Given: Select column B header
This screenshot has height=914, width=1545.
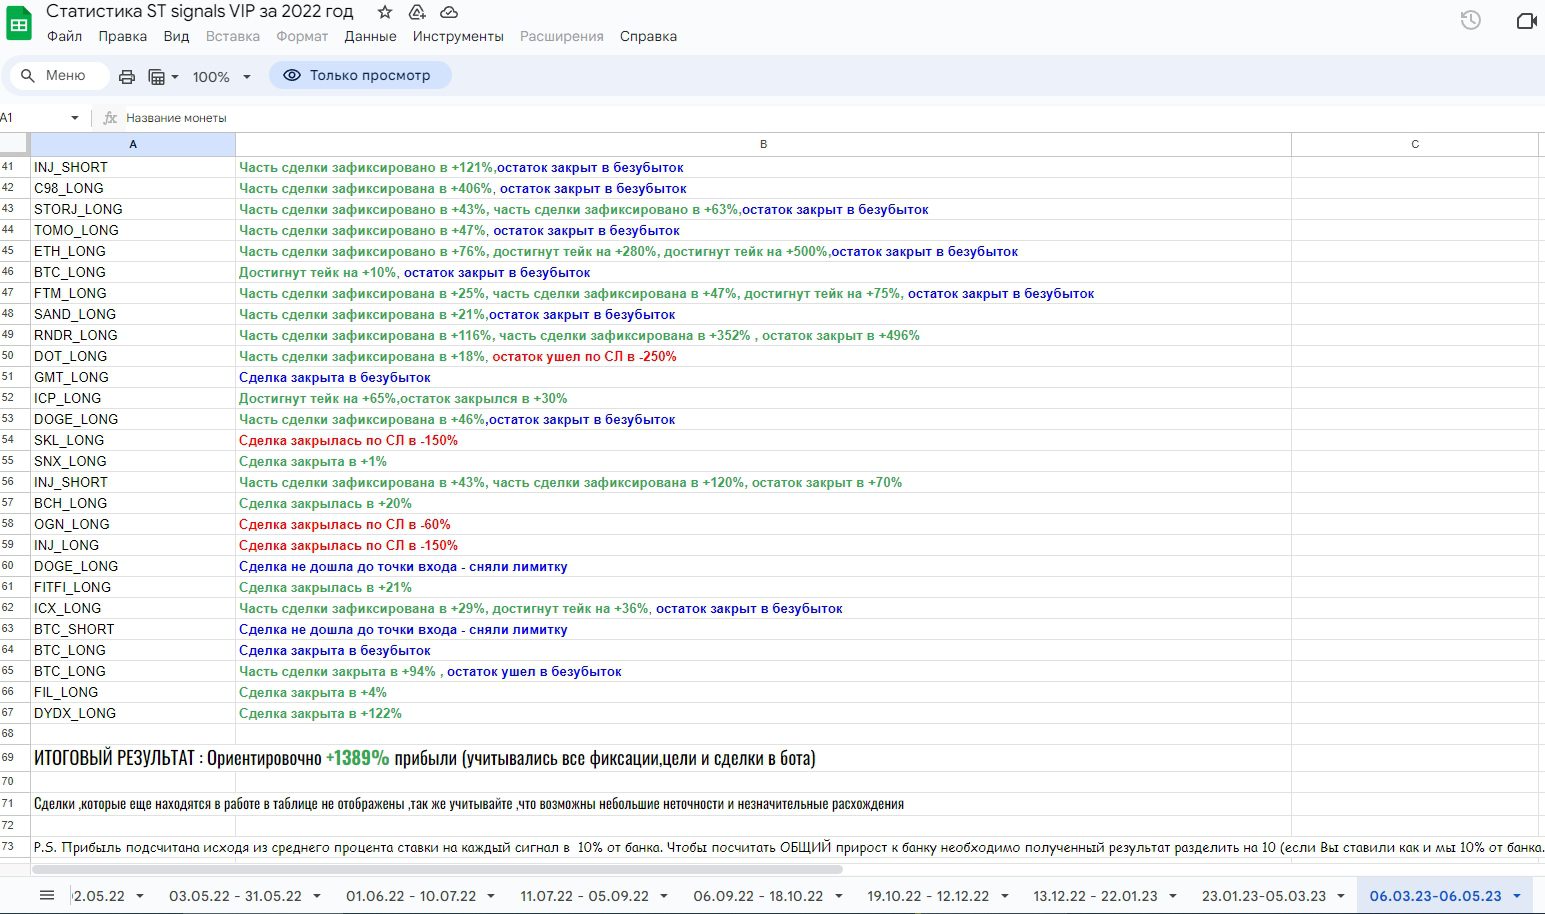Looking at the screenshot, I should (x=763, y=144).
